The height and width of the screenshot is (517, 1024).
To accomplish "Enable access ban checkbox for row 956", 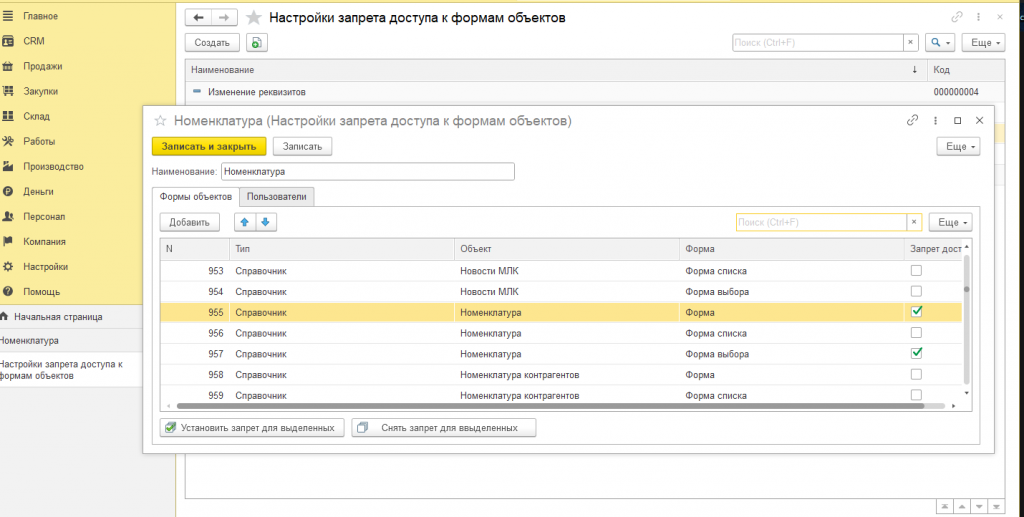I will coord(916,333).
